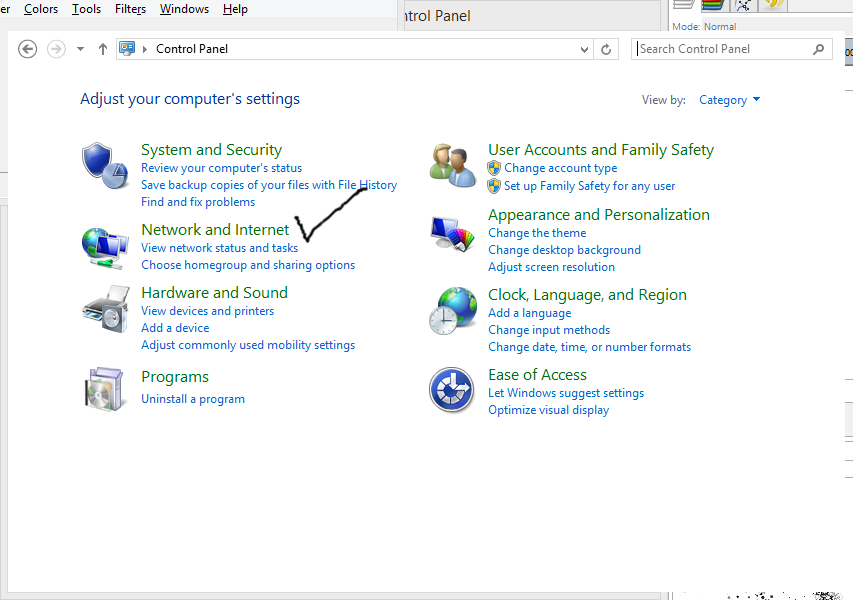Viewport: 853px width, 600px height.
Task: Click Set up Family Safety for any user
Action: [590, 186]
